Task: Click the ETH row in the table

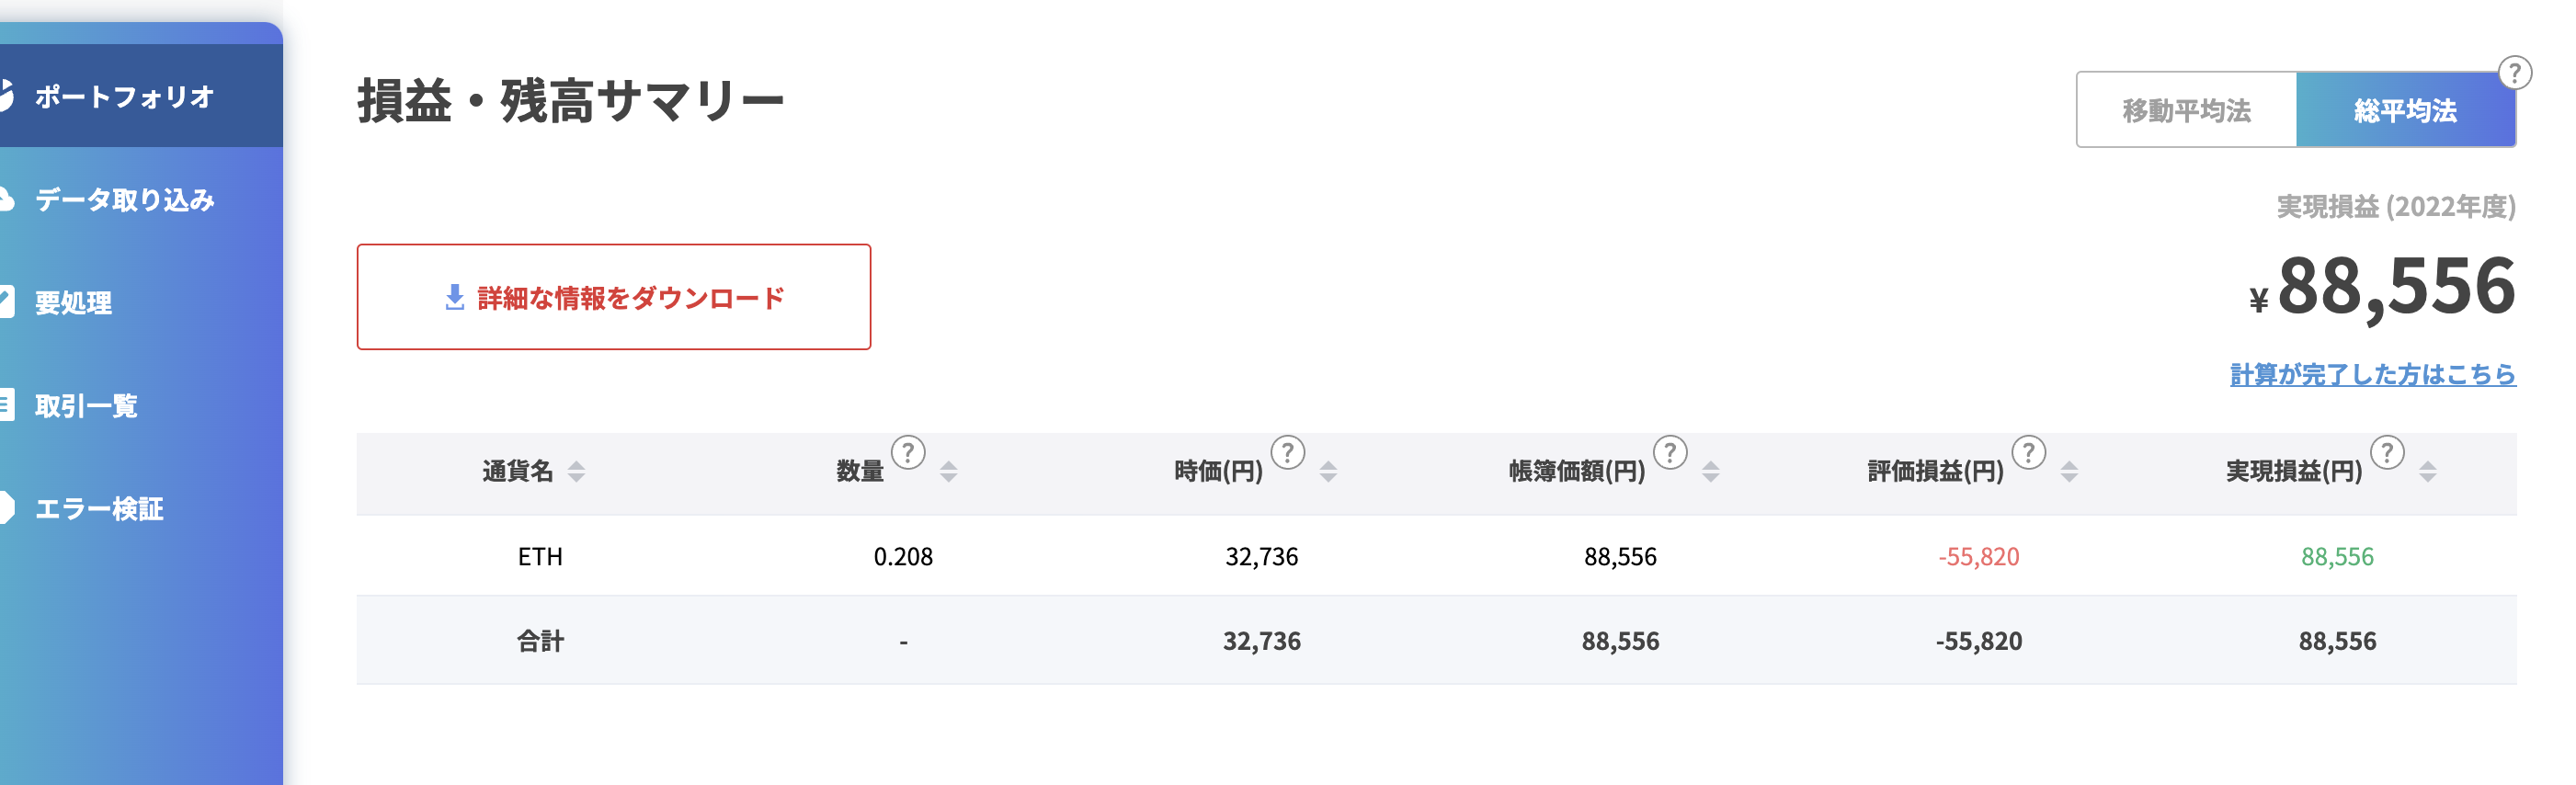Action: [x=1436, y=556]
